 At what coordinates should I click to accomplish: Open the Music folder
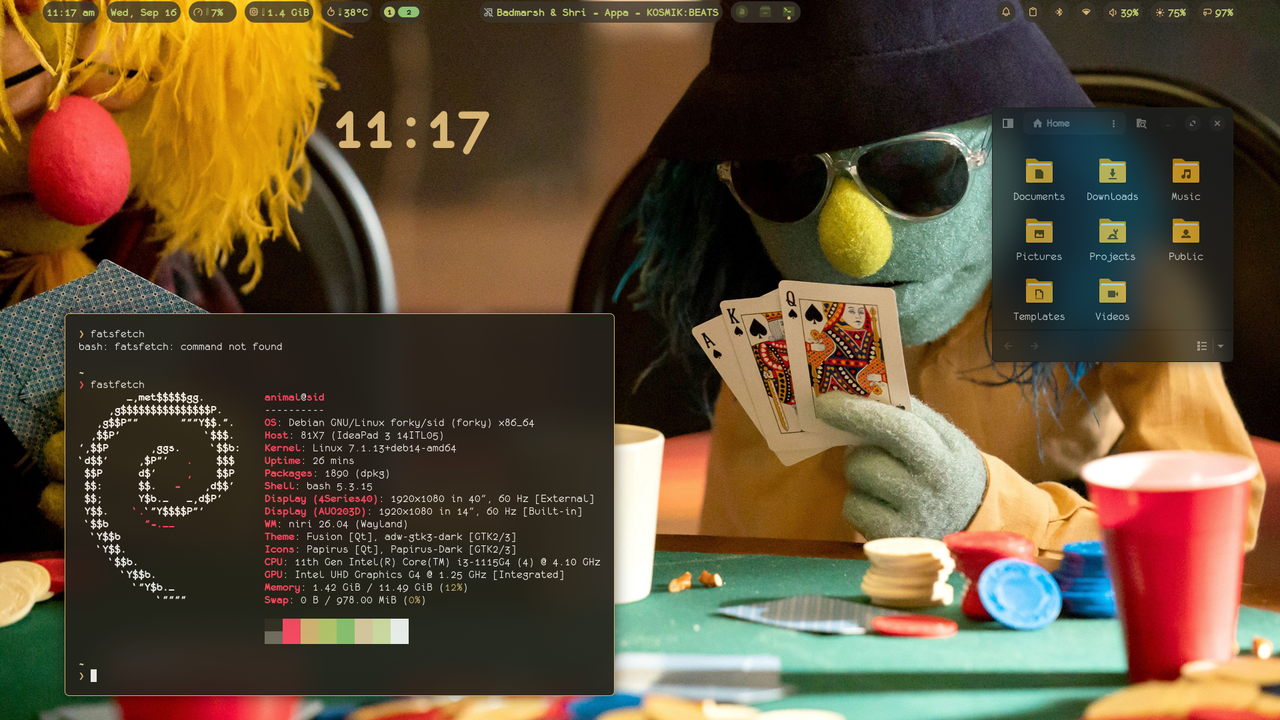tap(1186, 179)
